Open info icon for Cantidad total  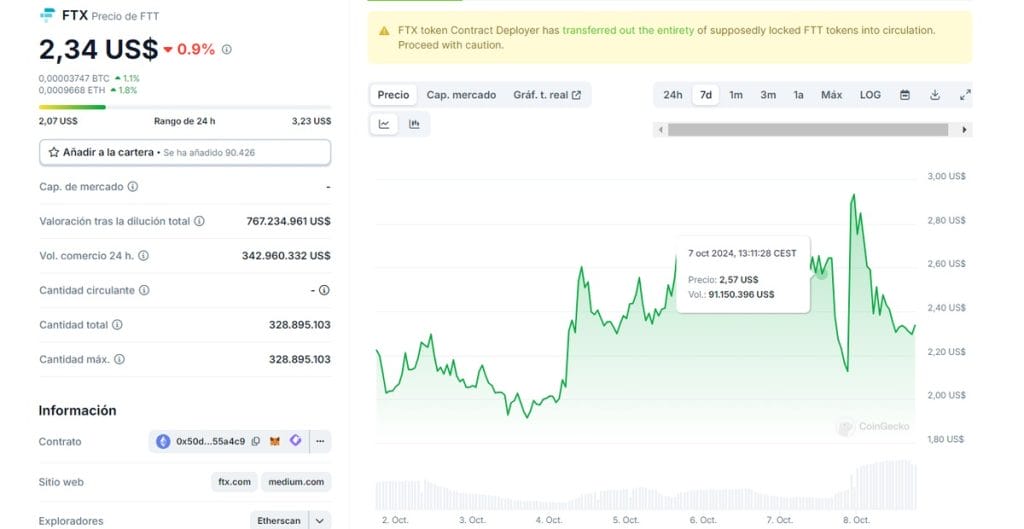point(117,325)
